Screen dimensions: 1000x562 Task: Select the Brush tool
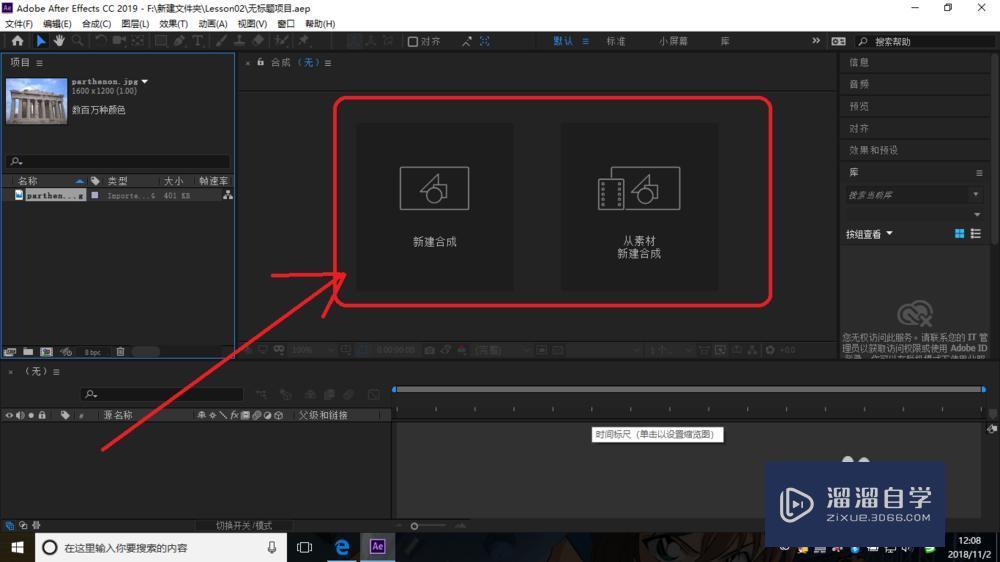[x=221, y=41]
